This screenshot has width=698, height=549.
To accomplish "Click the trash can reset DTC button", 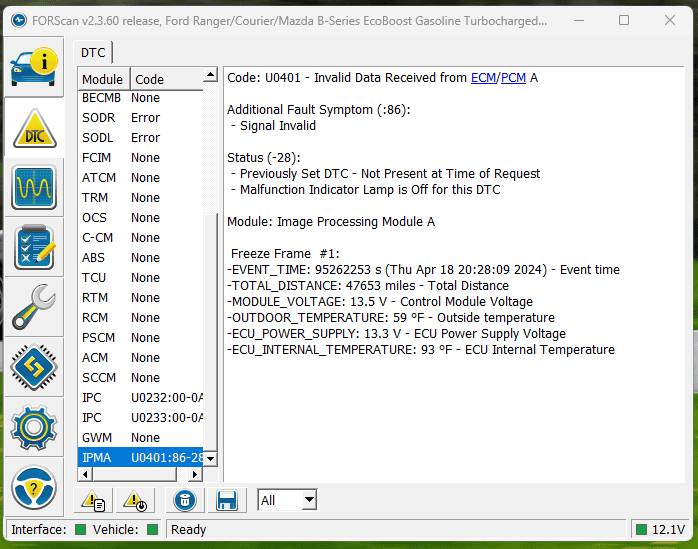I will click(x=185, y=500).
